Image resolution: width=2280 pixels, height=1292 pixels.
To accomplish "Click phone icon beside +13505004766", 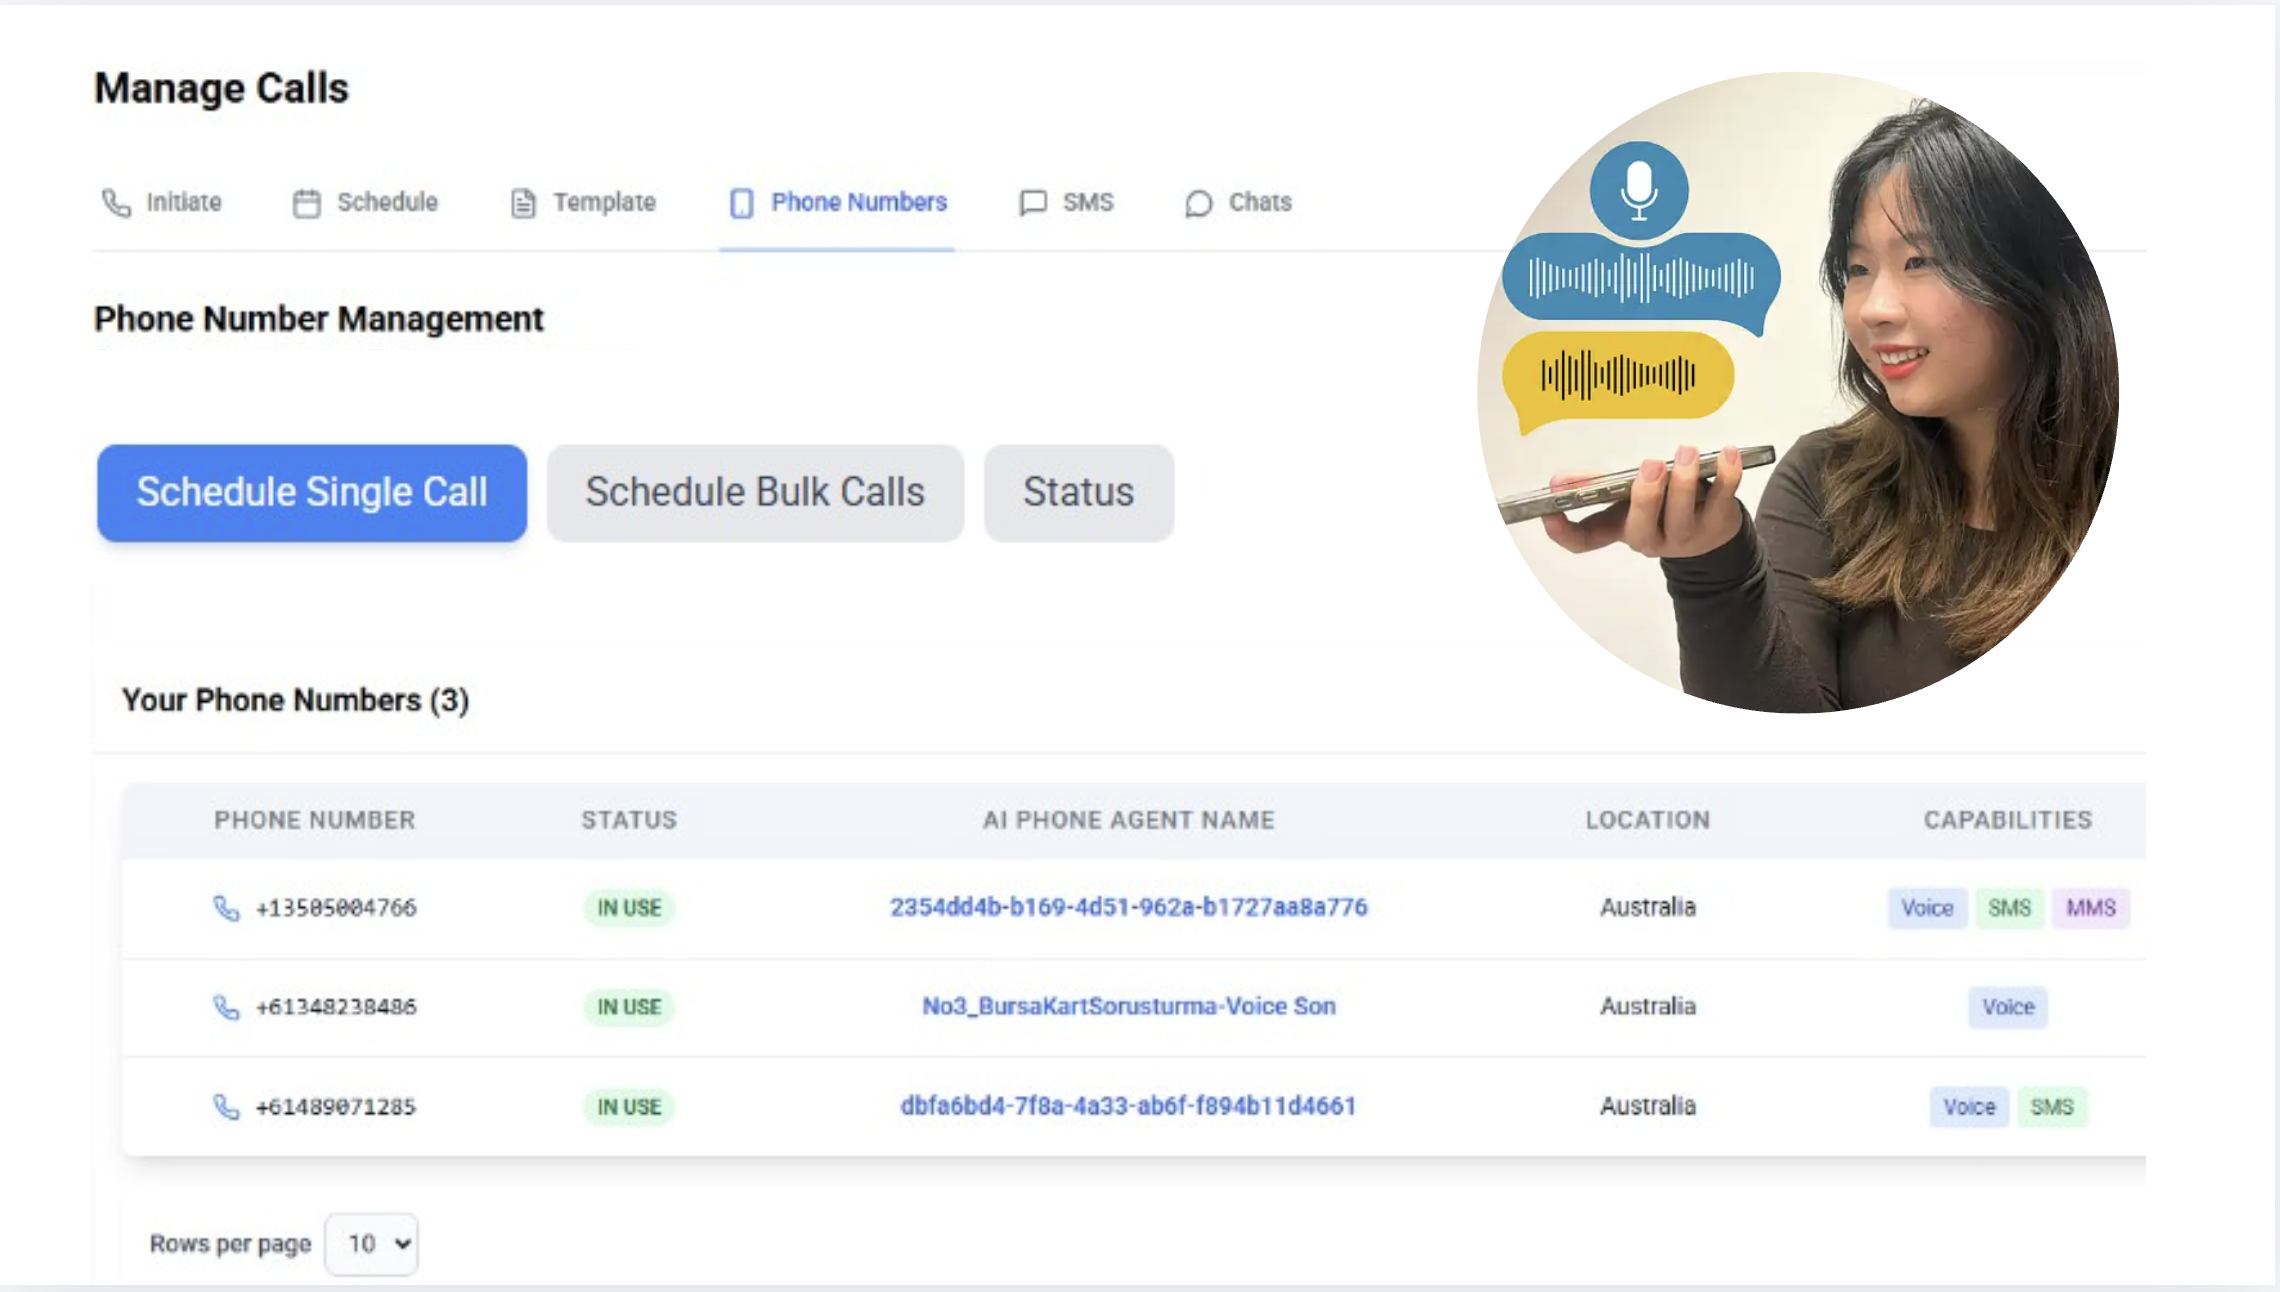I will pos(226,908).
